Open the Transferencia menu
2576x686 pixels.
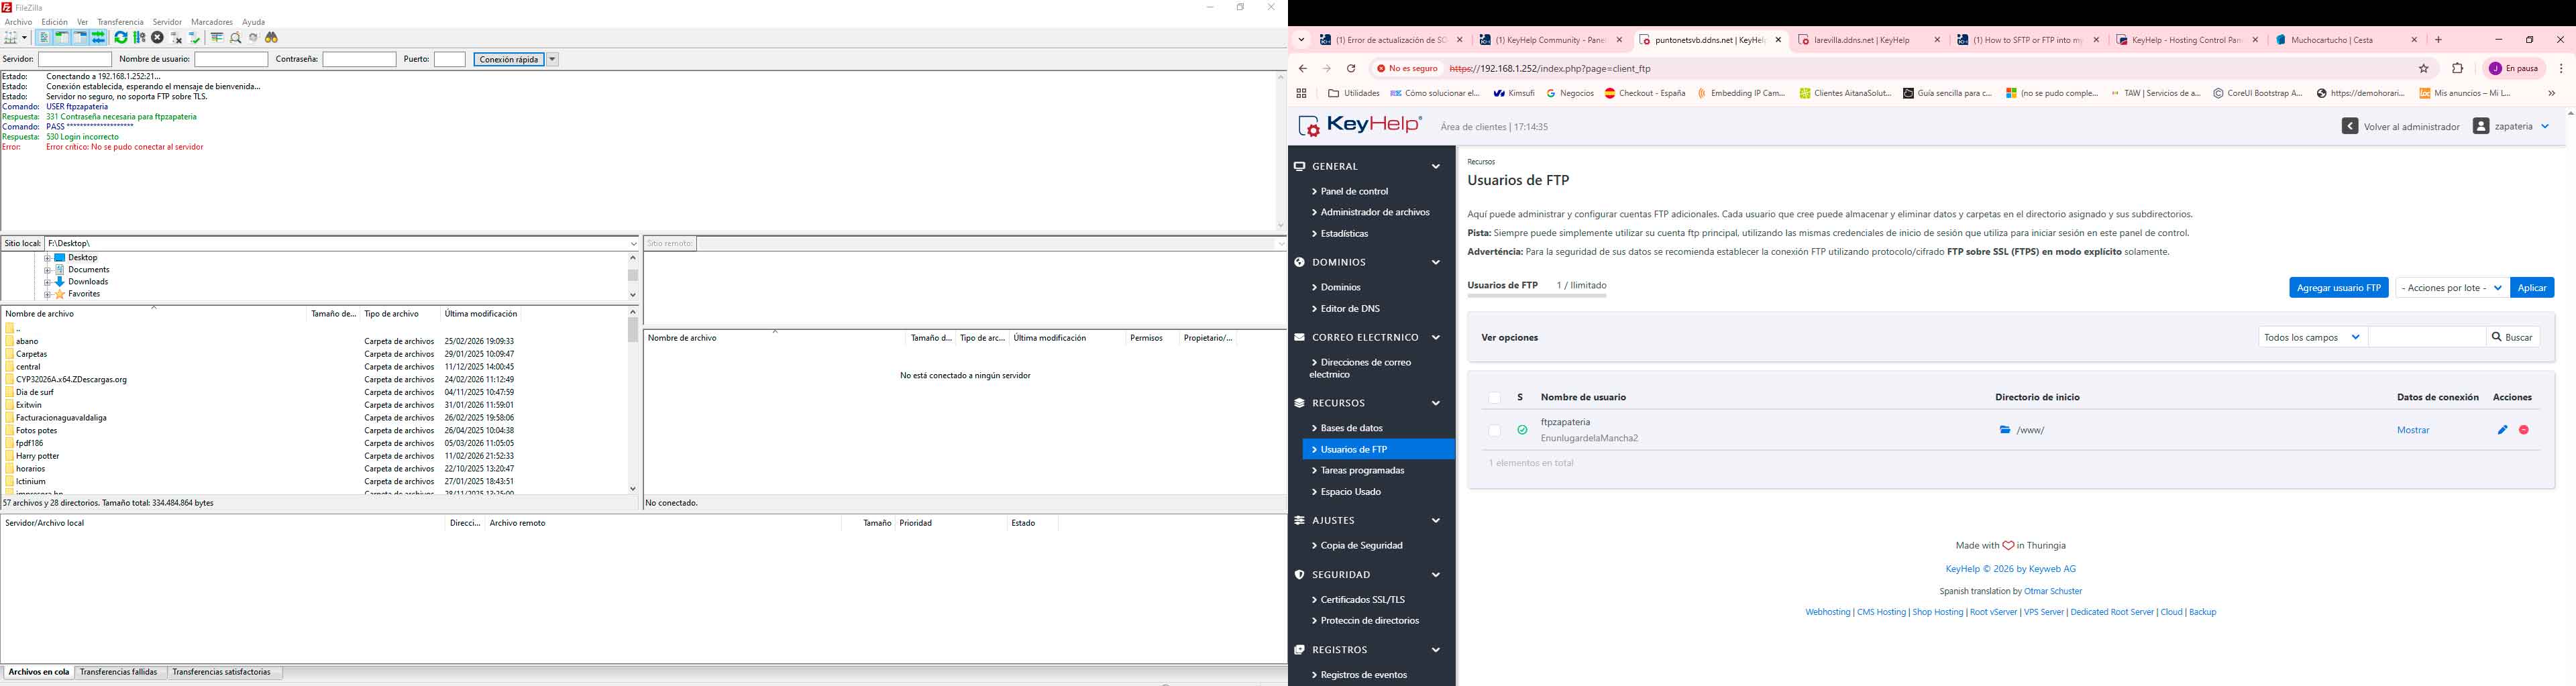[120, 22]
